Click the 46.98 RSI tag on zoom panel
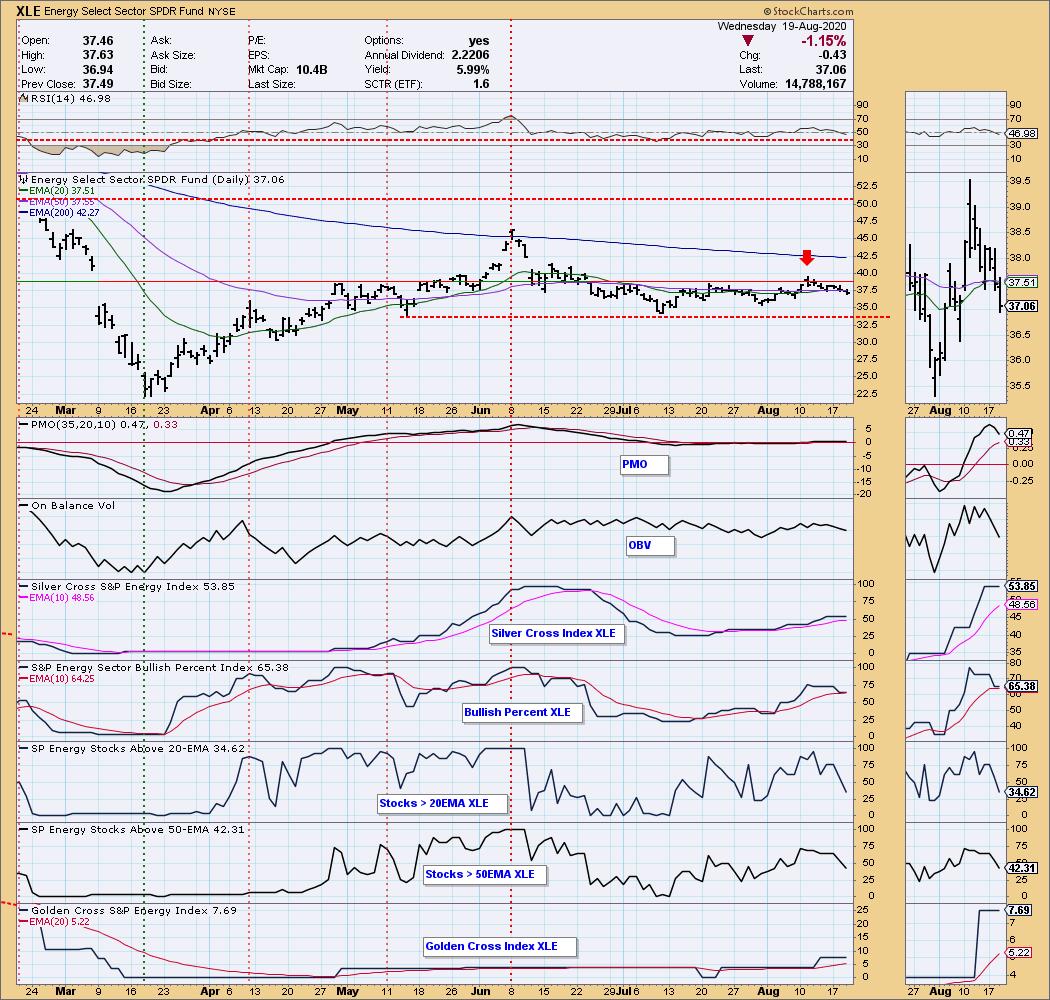Viewport: 1050px width, 1000px height. pos(1022,134)
